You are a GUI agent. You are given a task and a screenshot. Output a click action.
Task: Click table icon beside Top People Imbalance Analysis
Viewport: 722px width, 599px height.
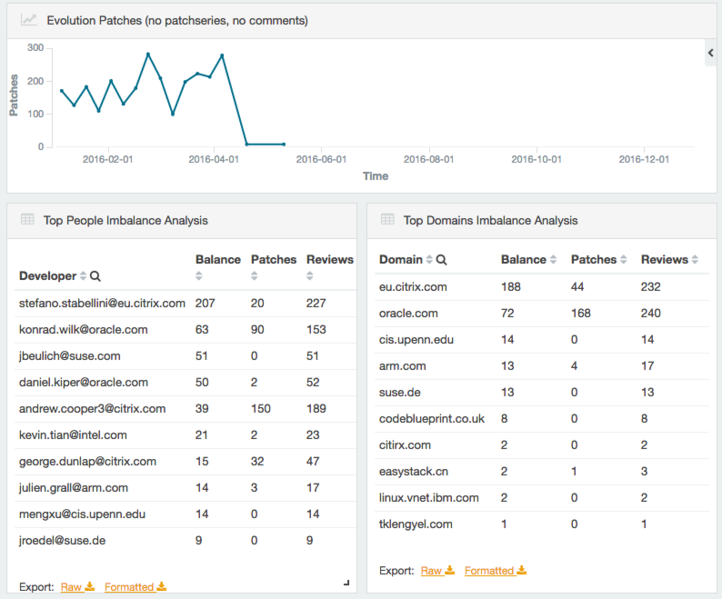tap(27, 220)
